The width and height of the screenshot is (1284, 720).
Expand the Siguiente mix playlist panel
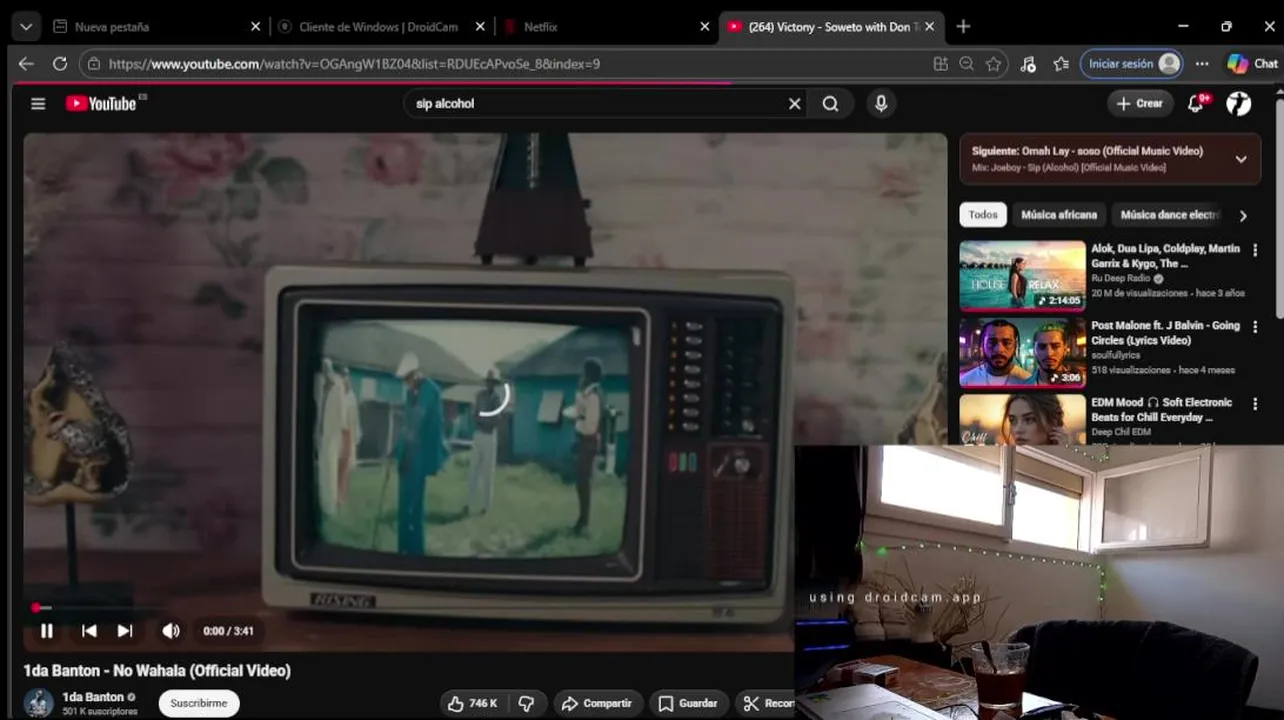click(x=1241, y=159)
